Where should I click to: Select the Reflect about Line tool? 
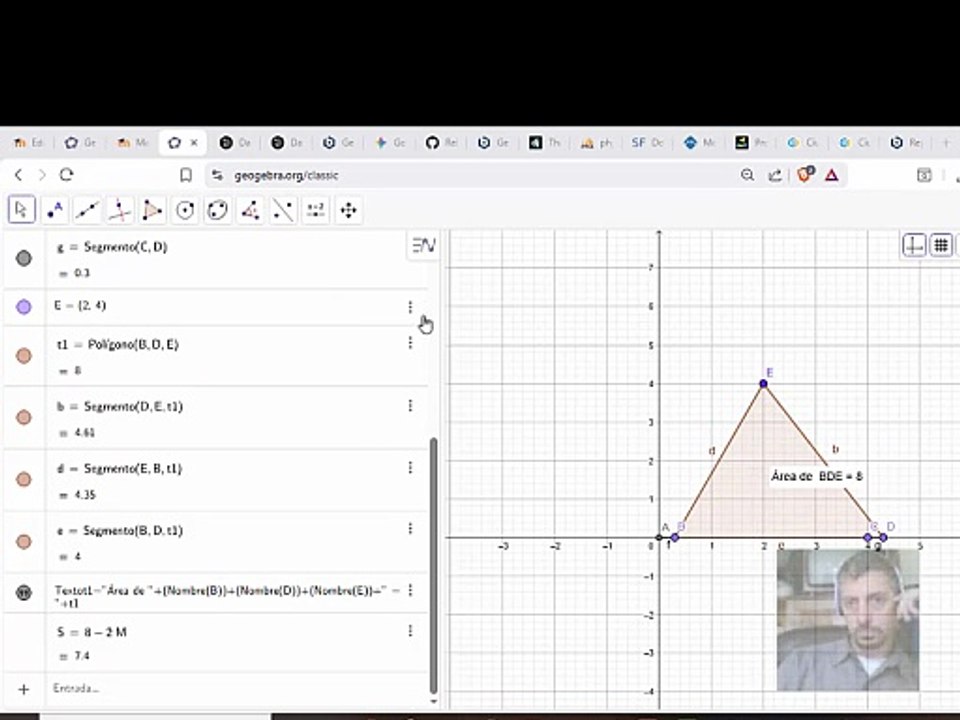[x=283, y=210]
